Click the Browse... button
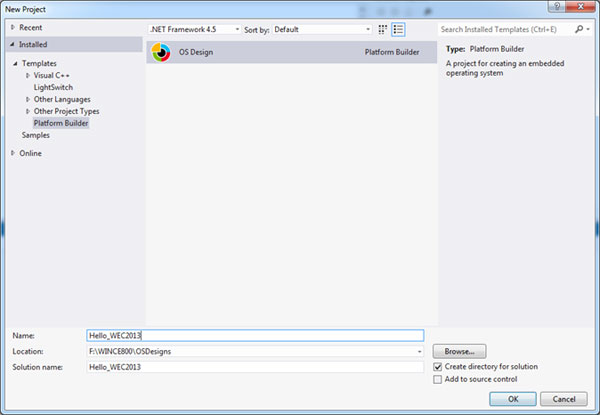 (x=460, y=351)
